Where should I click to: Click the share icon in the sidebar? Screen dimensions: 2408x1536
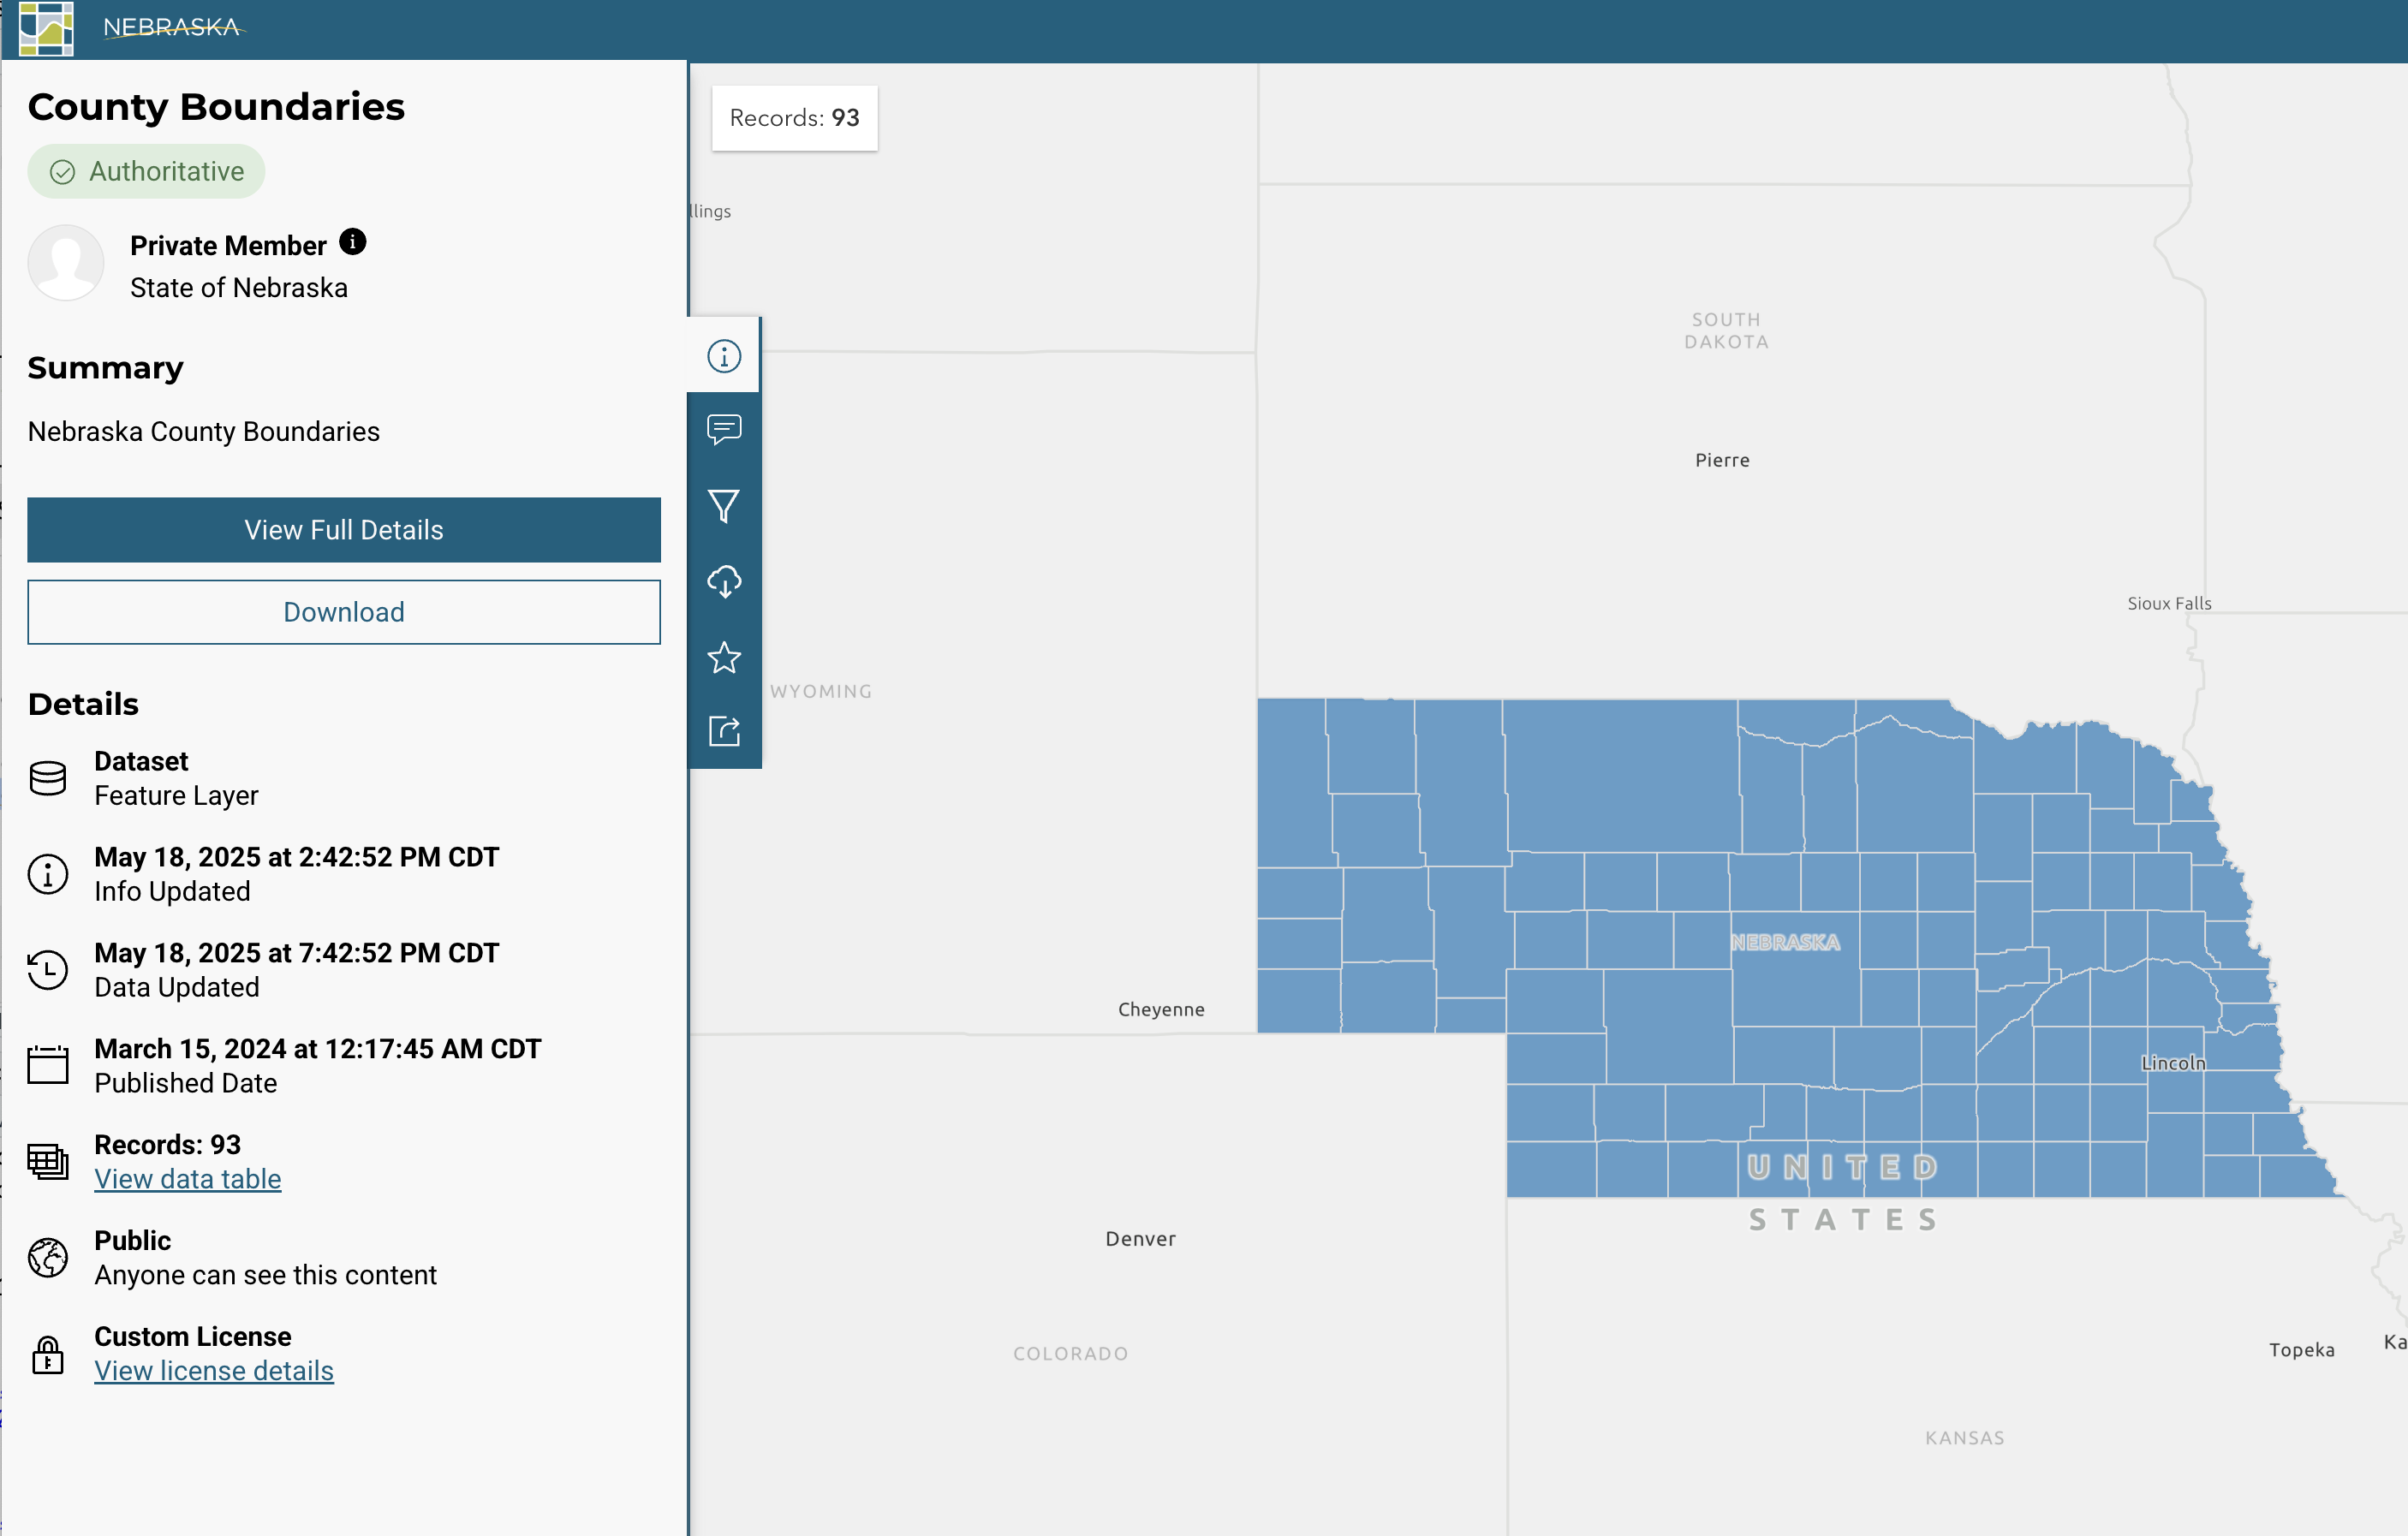[724, 731]
